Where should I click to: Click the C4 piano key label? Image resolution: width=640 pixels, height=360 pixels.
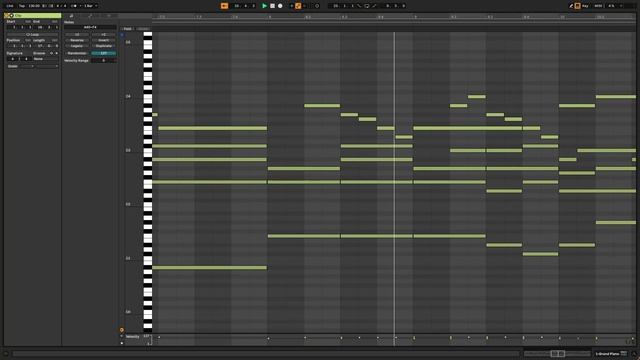[128, 96]
